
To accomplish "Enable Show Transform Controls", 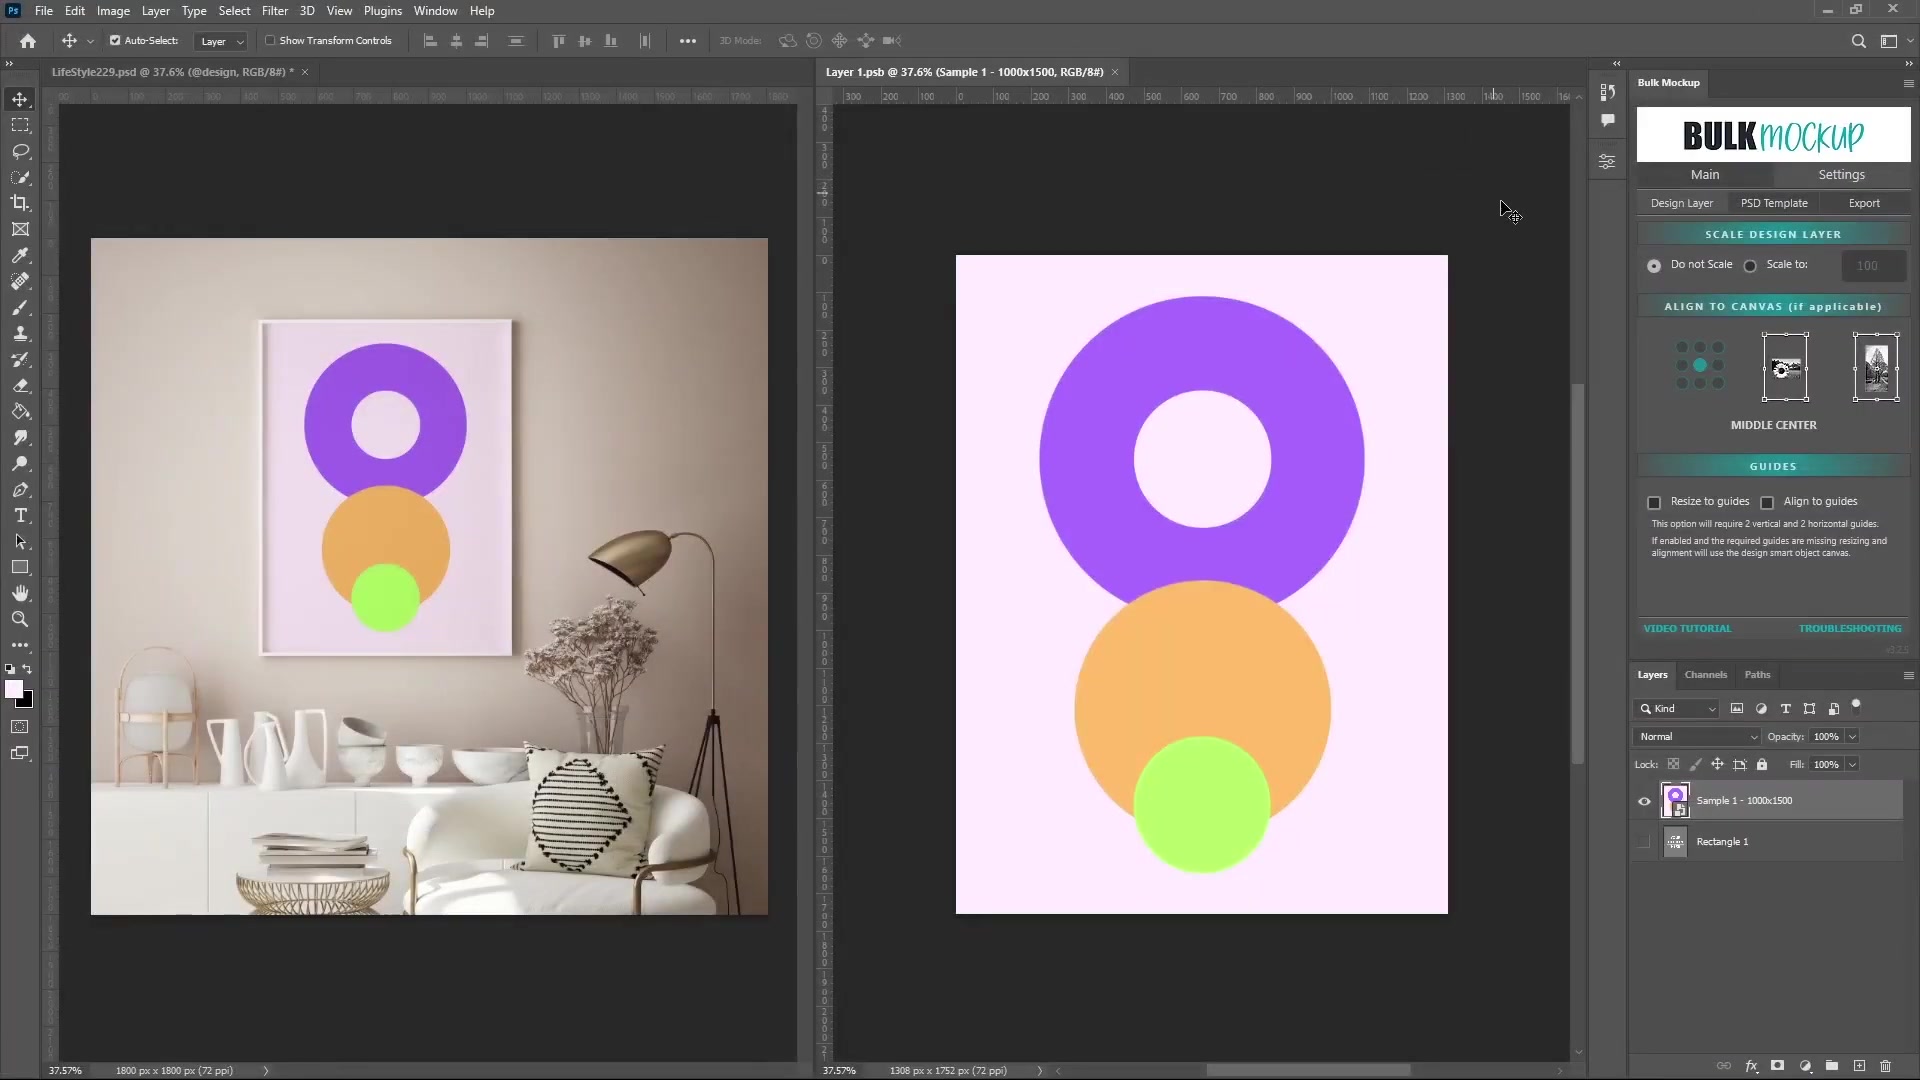I will coord(271,41).
